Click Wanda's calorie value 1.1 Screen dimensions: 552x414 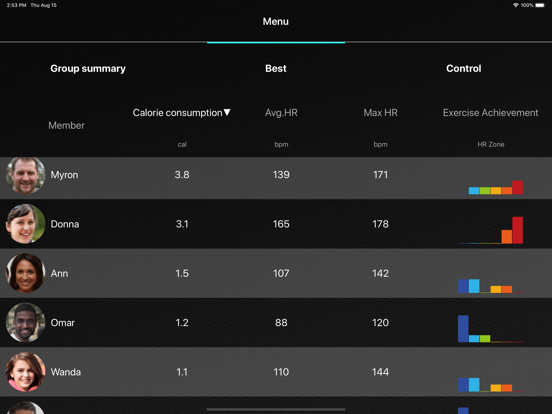point(182,372)
